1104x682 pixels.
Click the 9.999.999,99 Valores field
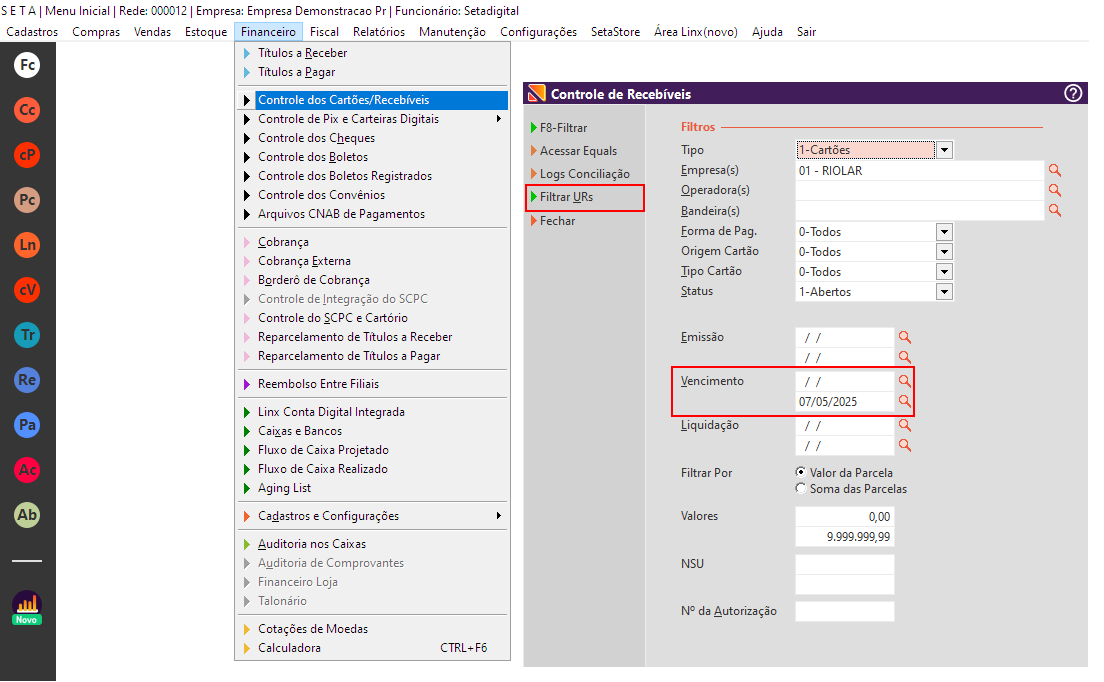(844, 536)
